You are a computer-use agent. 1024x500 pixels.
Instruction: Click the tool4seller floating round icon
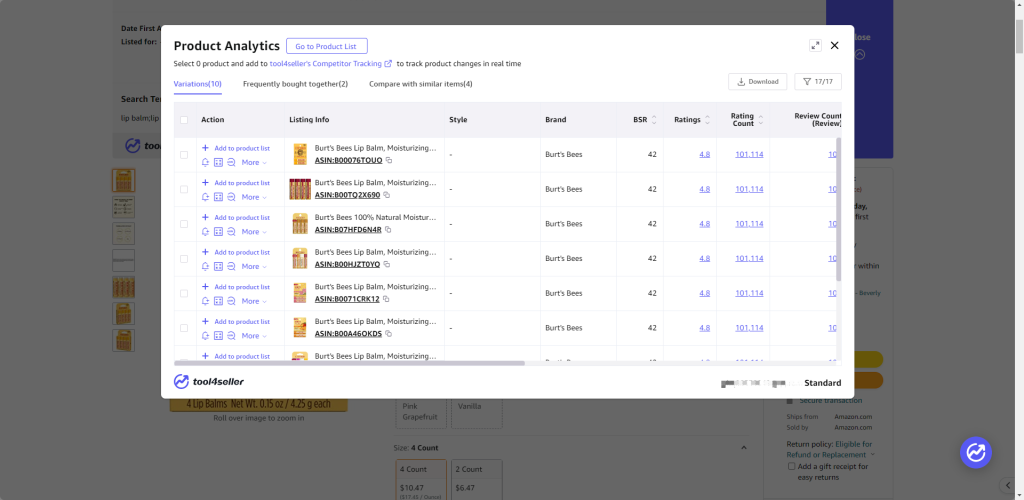(x=976, y=452)
